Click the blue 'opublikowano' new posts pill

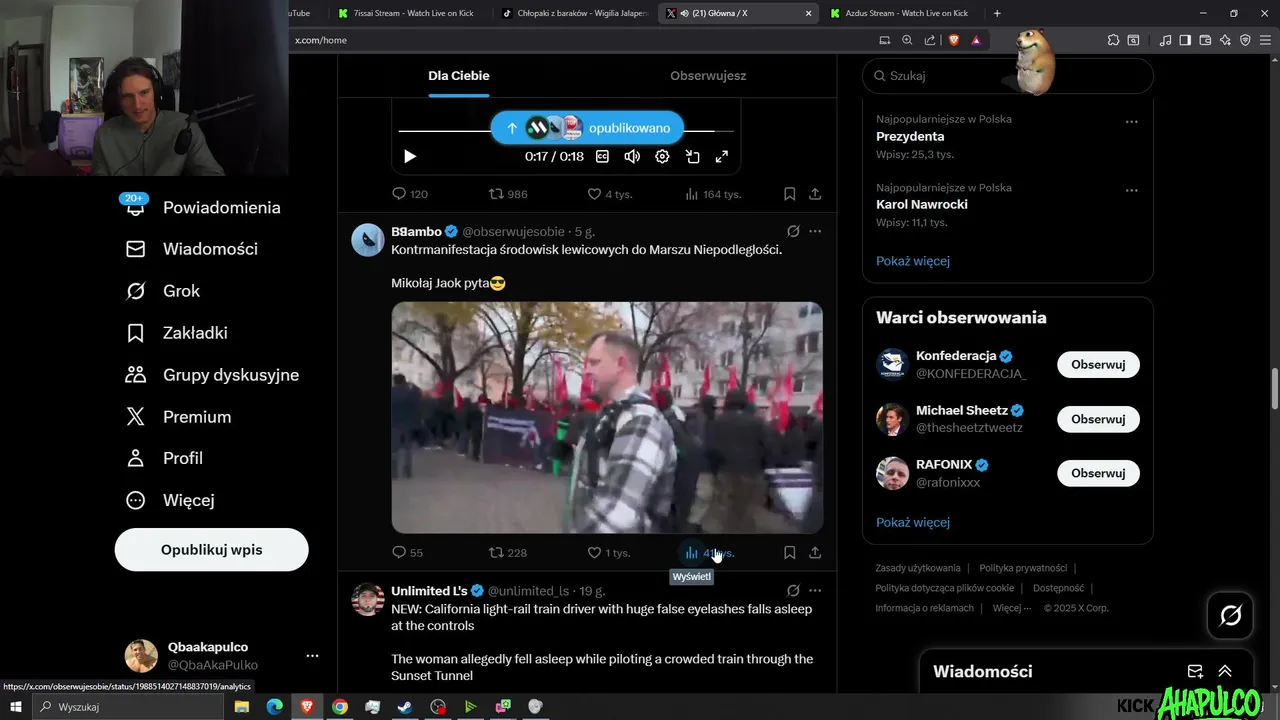coord(587,128)
